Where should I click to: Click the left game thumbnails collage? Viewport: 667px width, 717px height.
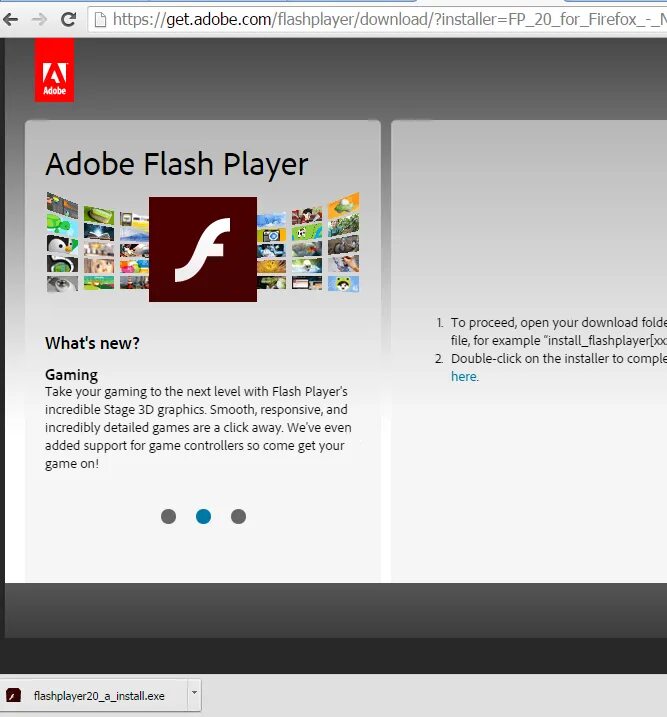coord(97,242)
